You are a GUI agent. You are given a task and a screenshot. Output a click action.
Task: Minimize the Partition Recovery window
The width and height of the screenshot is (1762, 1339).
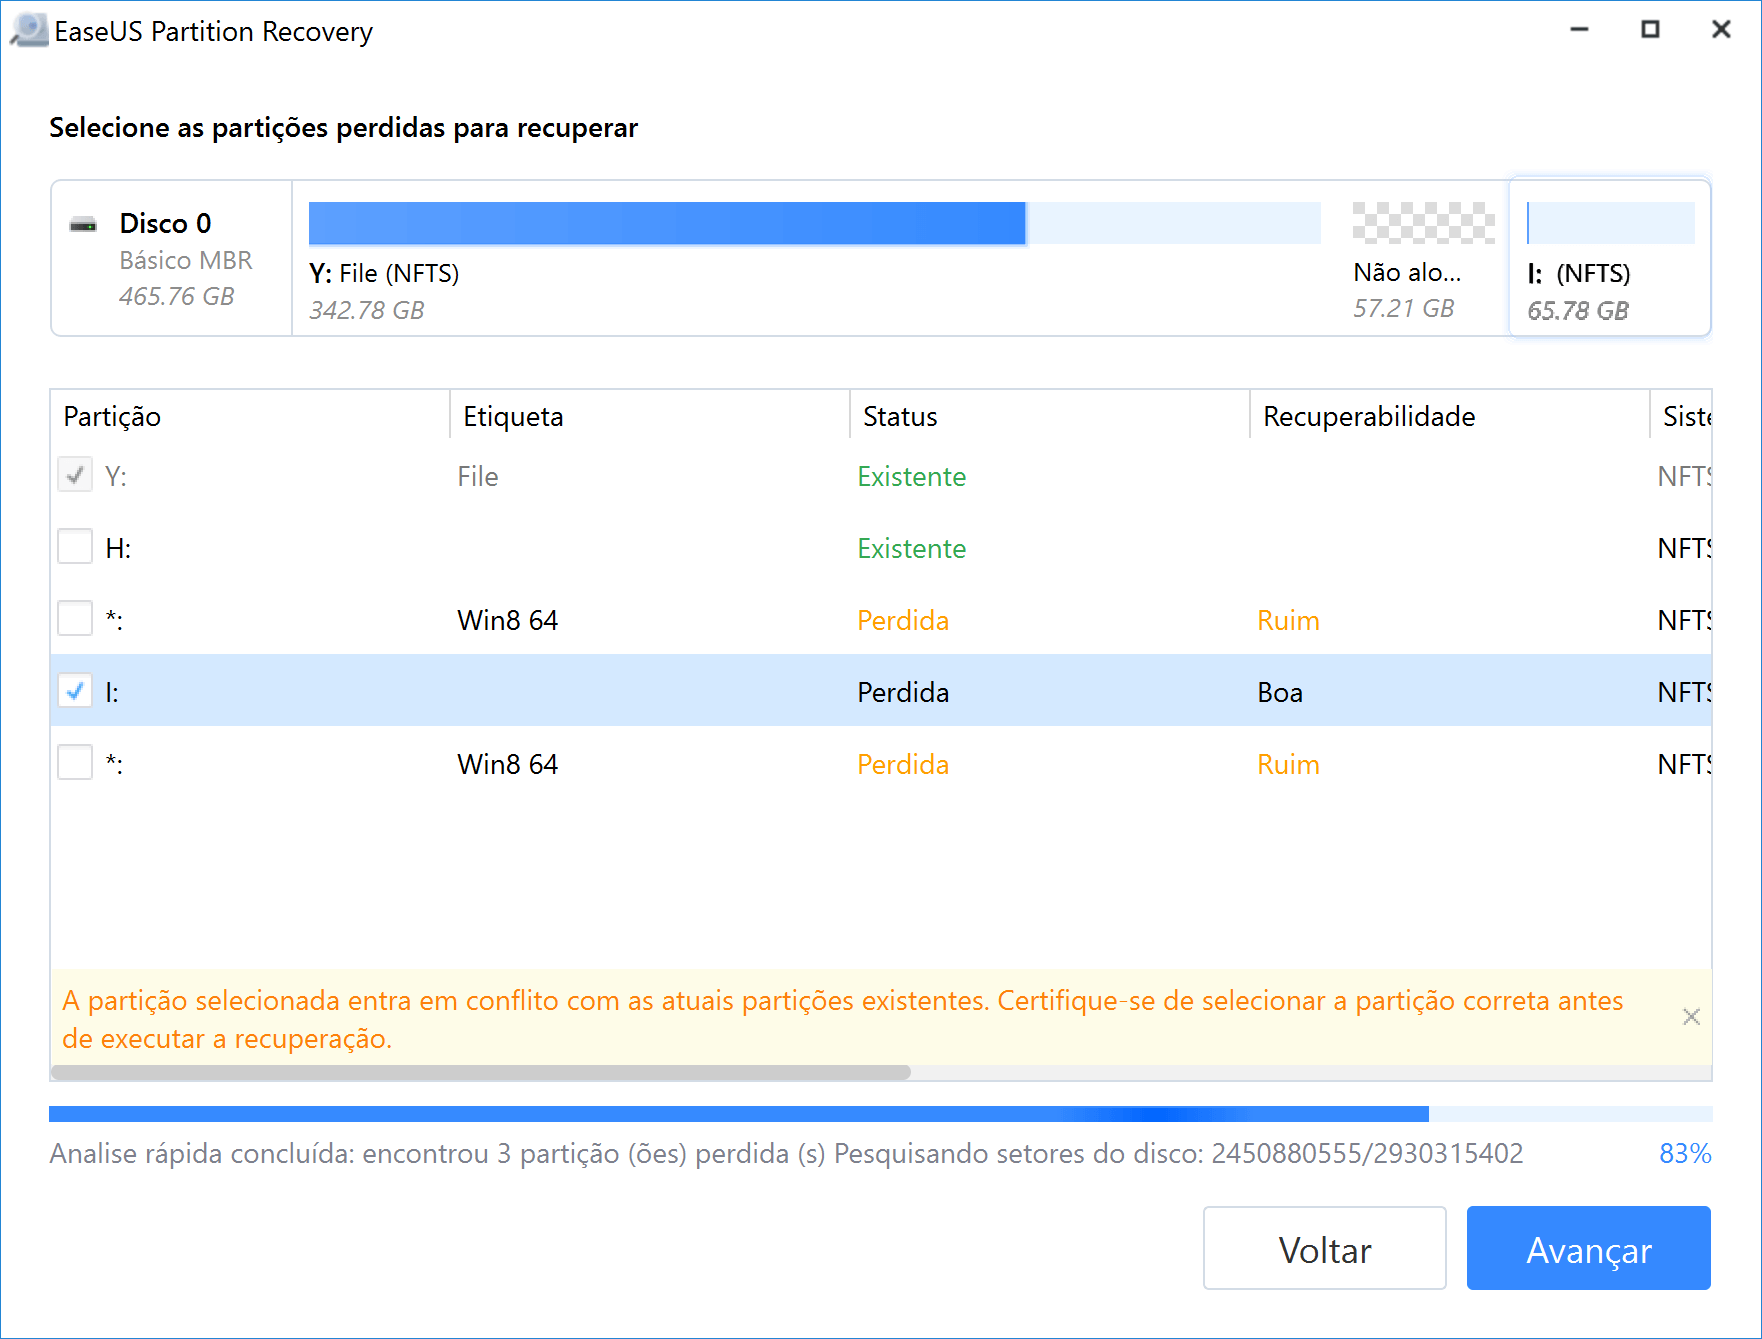[x=1580, y=30]
